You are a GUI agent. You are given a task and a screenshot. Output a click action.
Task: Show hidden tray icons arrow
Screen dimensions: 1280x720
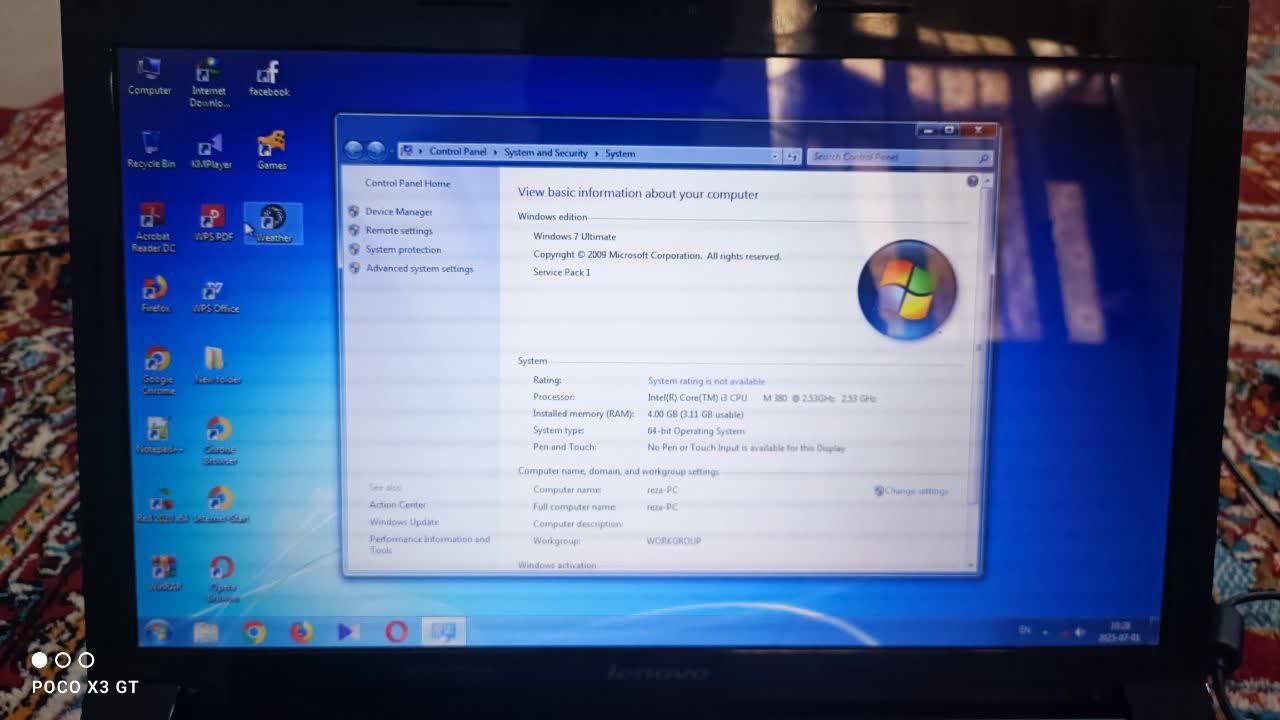tap(1045, 632)
